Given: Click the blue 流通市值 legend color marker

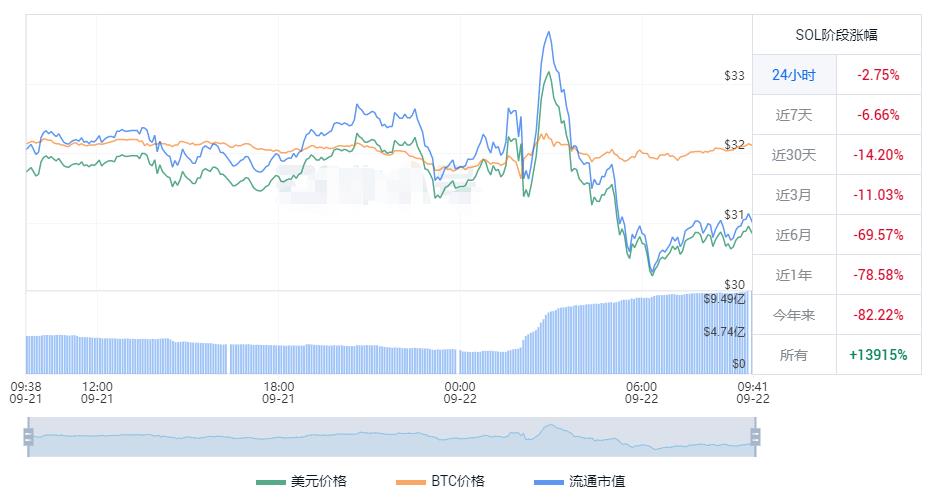Looking at the screenshot, I should coord(549,482).
